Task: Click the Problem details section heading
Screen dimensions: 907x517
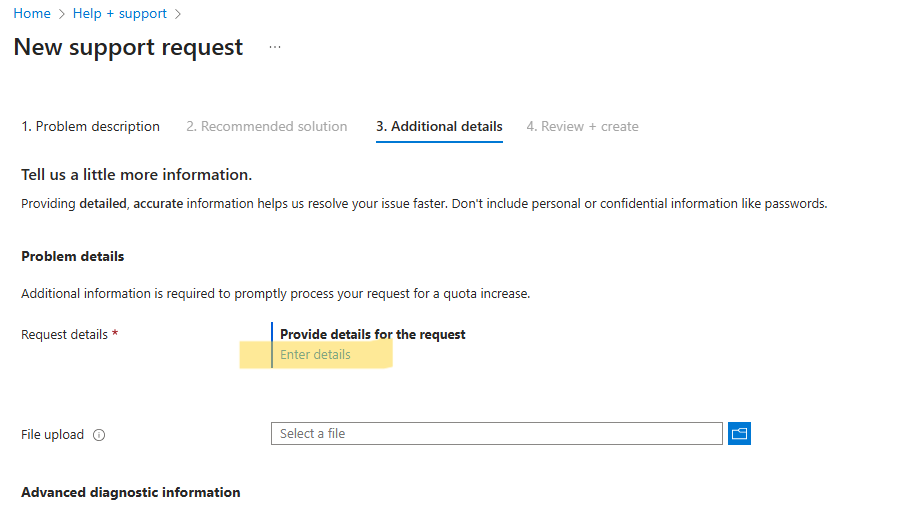Action: (x=72, y=257)
